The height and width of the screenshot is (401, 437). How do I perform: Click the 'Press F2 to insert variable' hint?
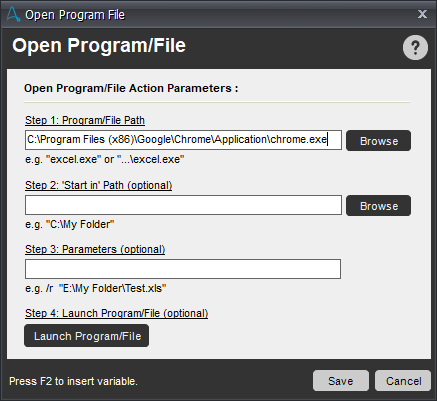[73, 381]
